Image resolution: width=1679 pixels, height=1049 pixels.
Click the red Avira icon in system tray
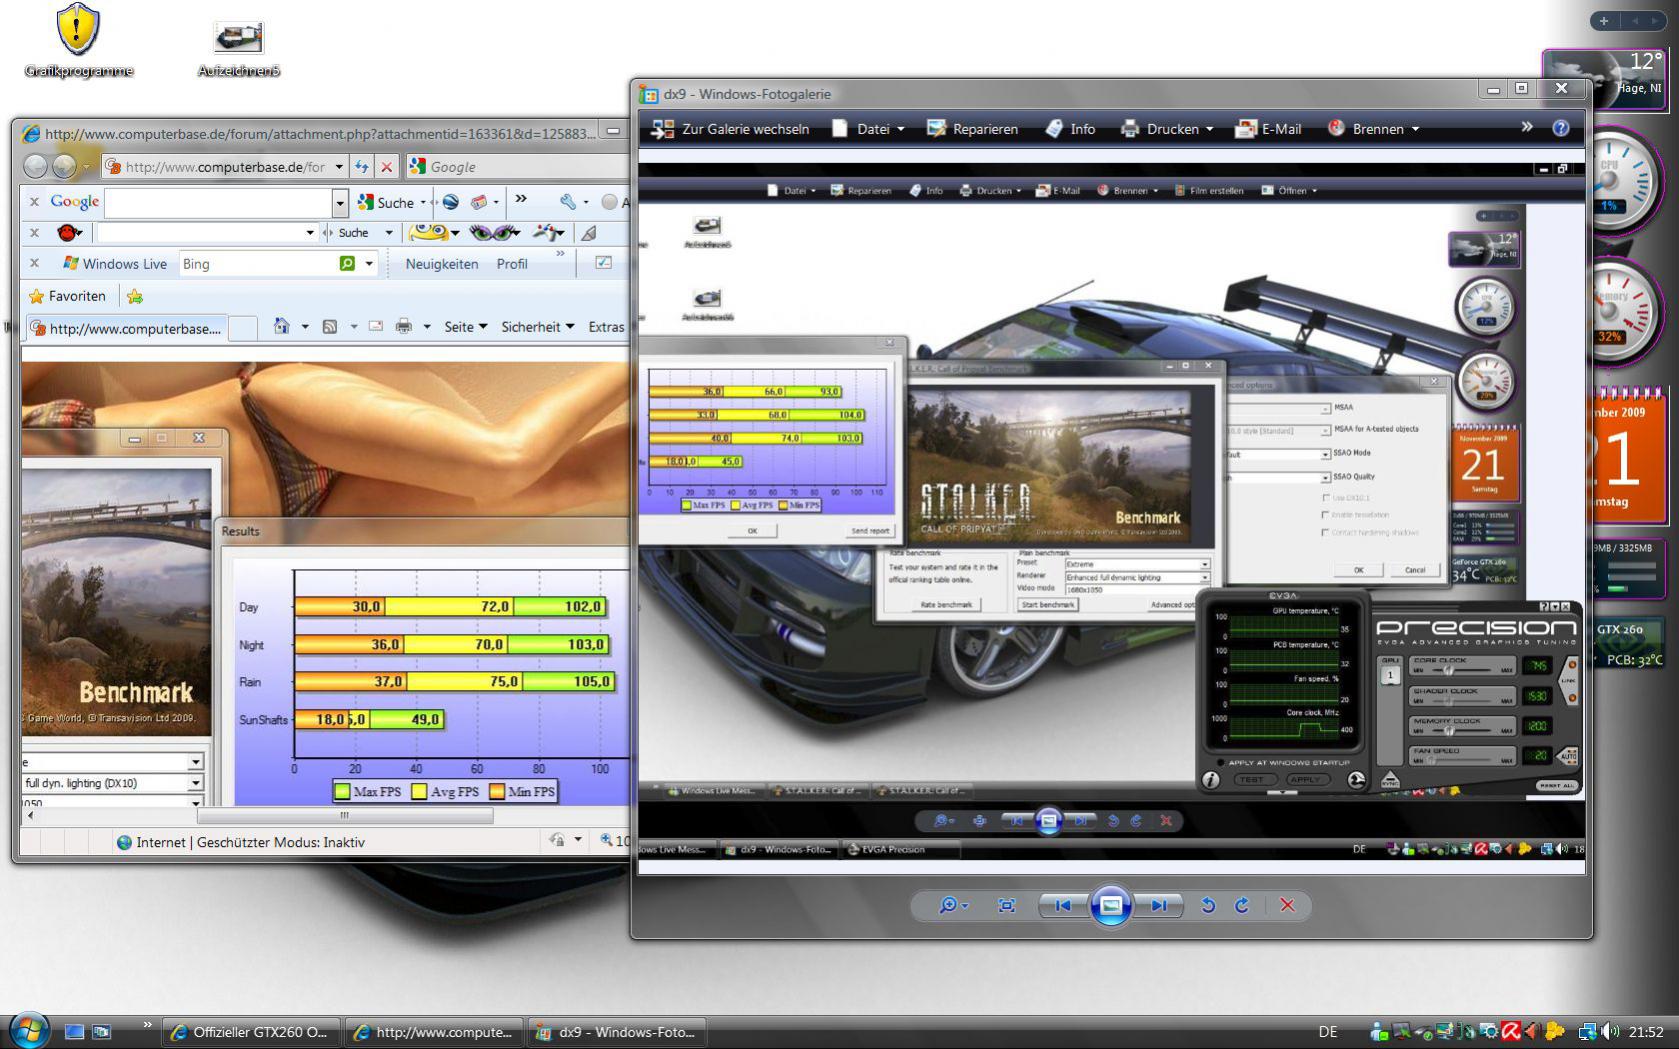1510,1031
